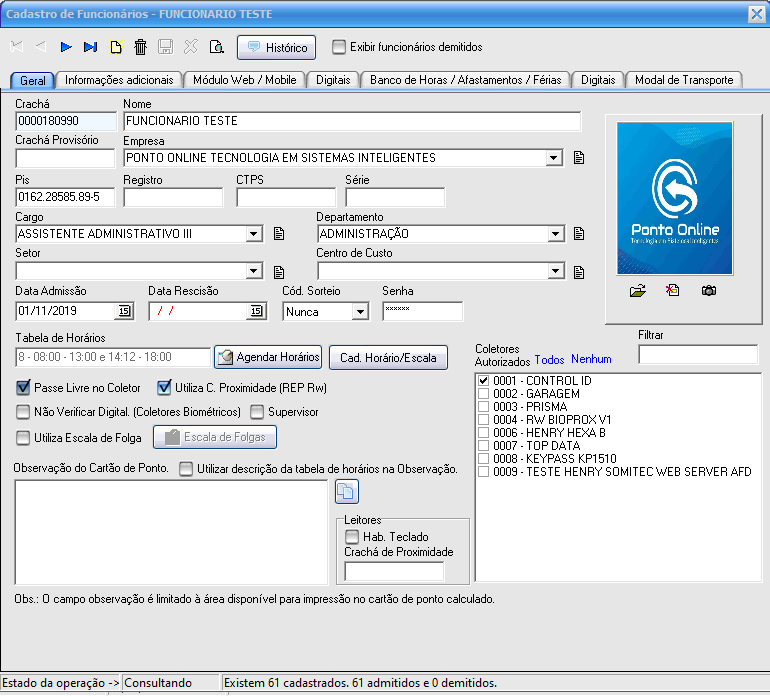The image size is (770, 696).
Task: Check collector 0002 - GARAGEM
Action: click(x=484, y=394)
